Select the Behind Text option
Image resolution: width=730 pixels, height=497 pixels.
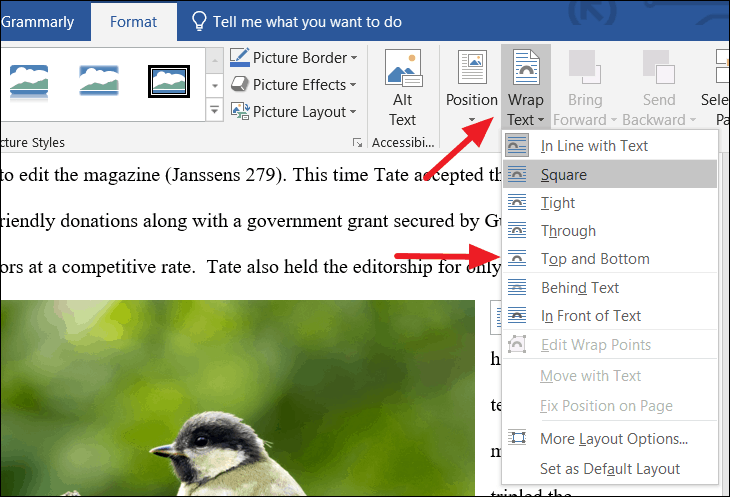(610, 288)
